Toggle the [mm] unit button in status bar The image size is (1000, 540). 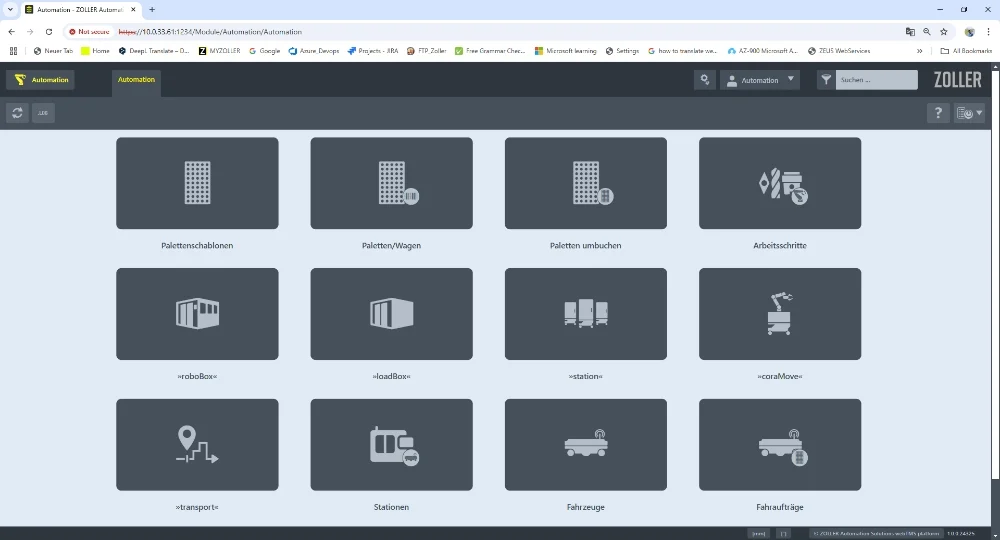click(759, 533)
